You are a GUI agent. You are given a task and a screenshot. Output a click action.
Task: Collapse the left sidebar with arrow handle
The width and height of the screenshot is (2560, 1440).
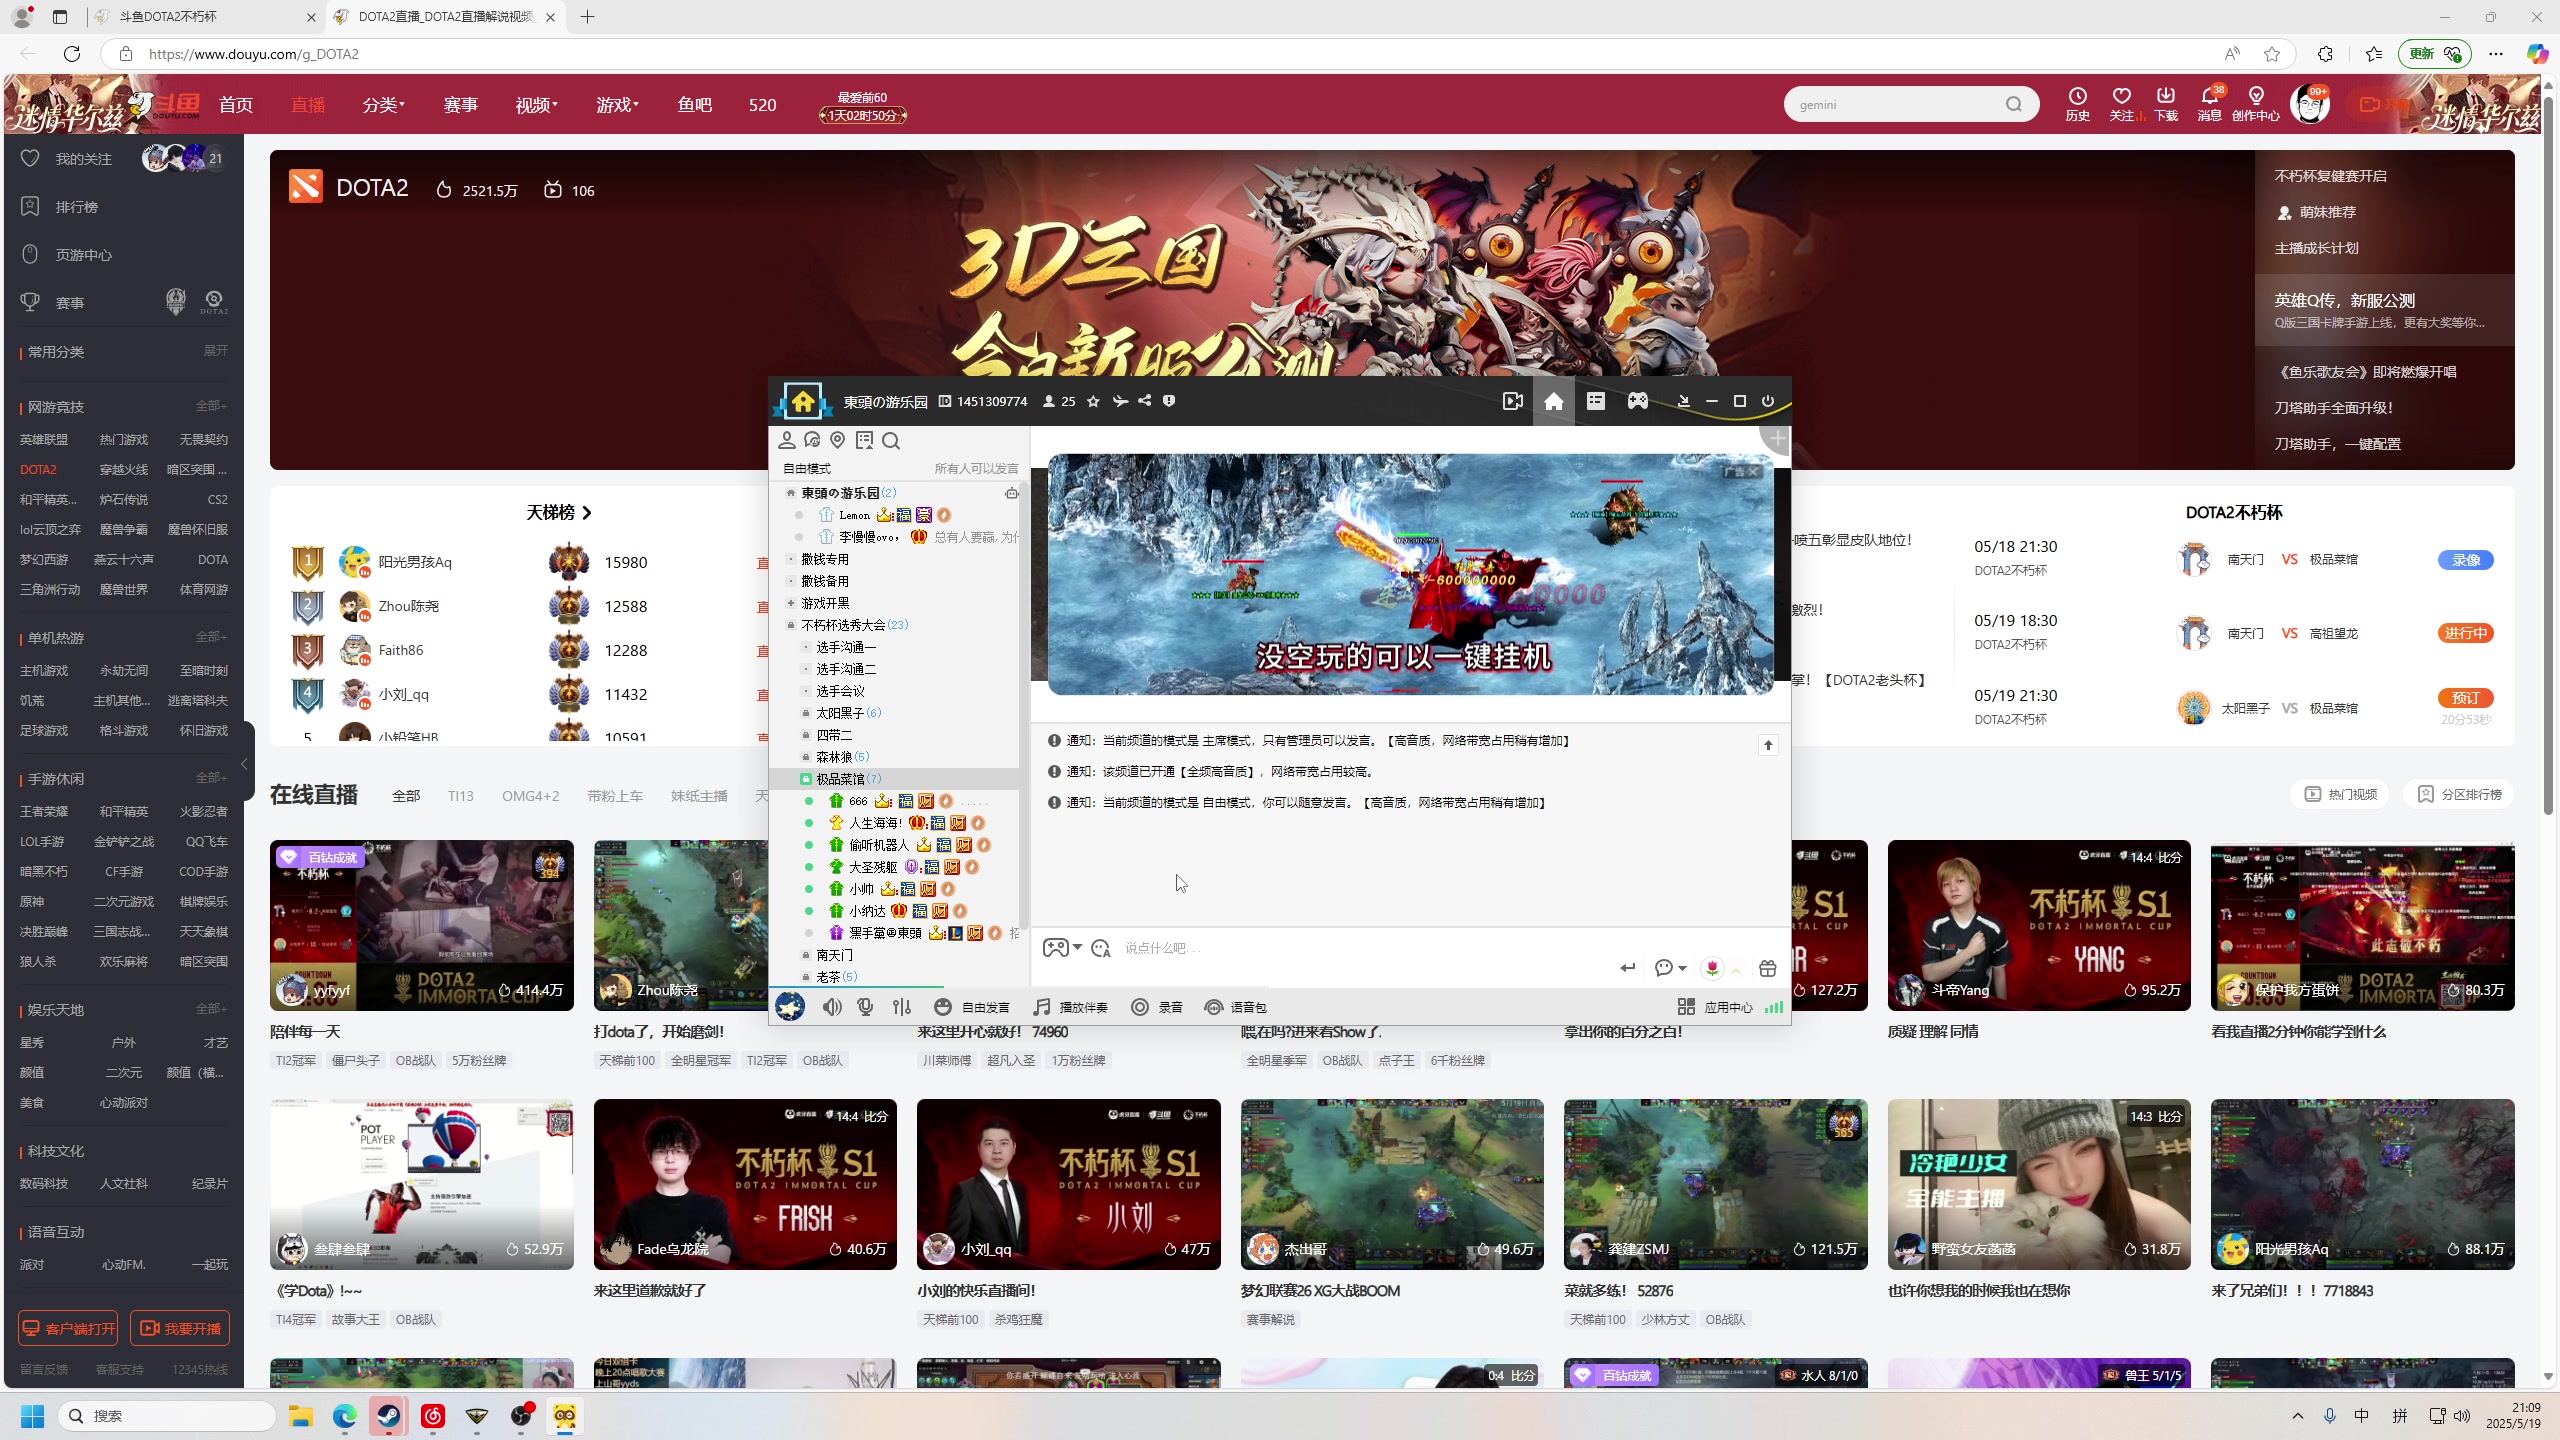pyautogui.click(x=244, y=764)
